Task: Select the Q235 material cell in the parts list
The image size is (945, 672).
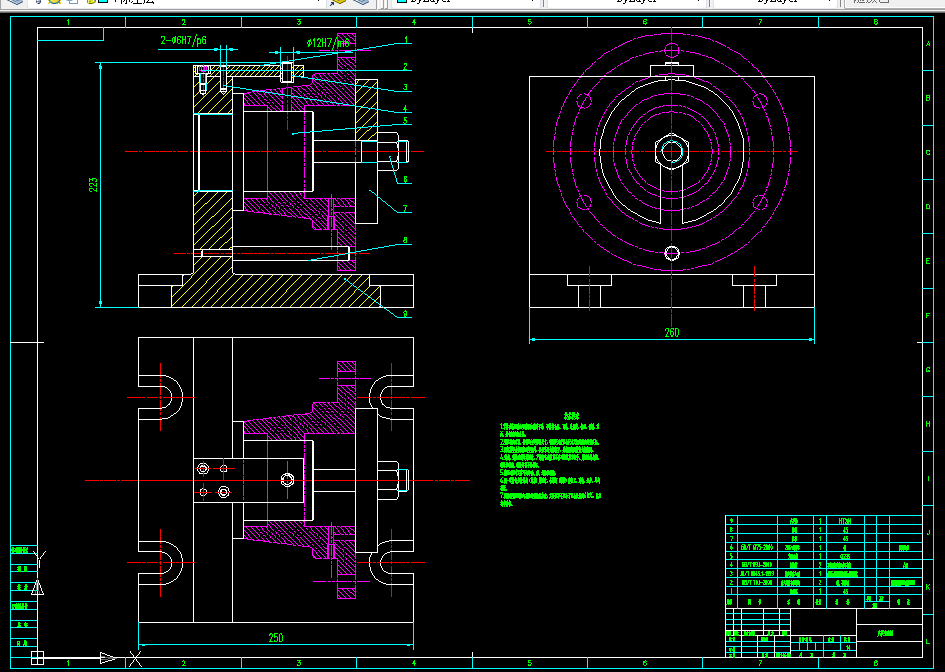Action: [845, 556]
